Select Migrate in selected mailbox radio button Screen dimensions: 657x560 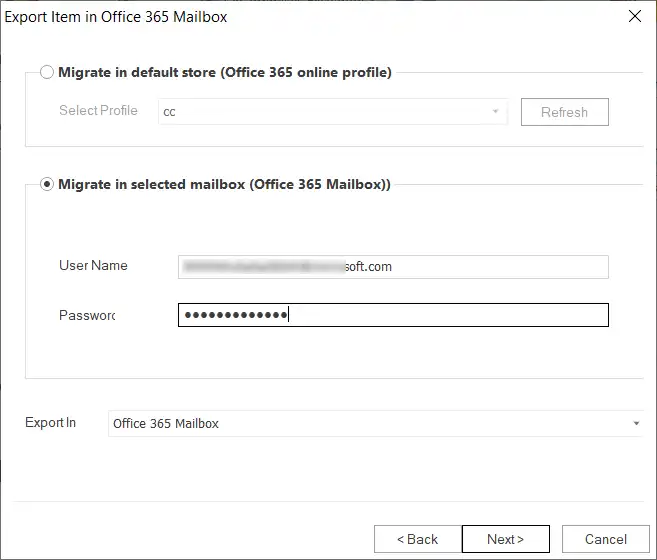tap(47, 184)
